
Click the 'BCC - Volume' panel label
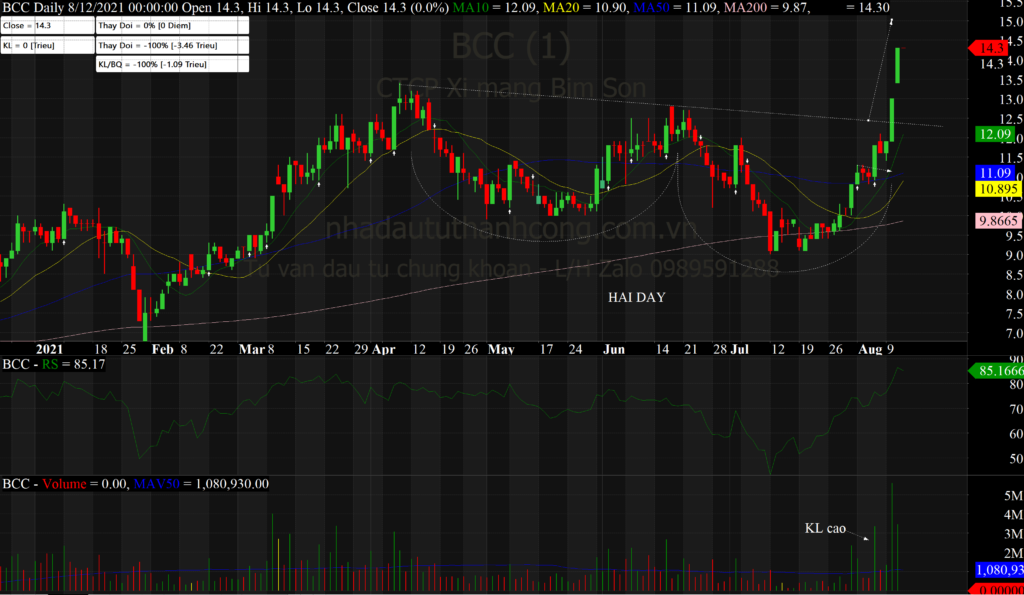click(x=40, y=484)
